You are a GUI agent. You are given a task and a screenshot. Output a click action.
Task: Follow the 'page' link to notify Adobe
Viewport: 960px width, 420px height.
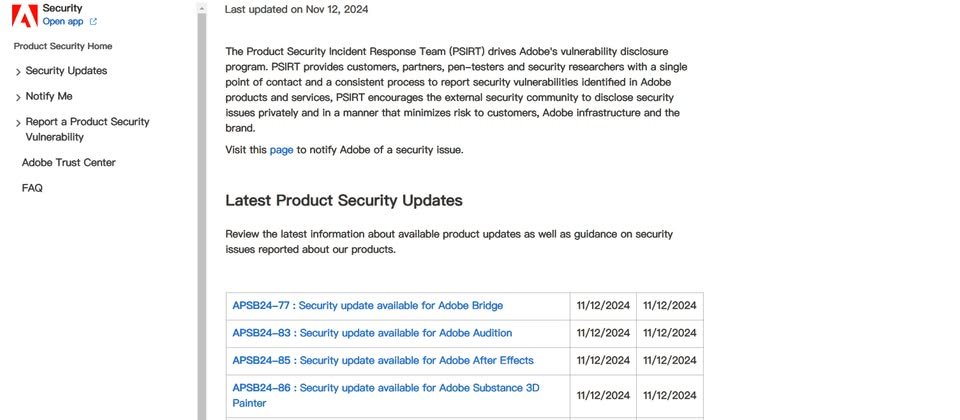pos(282,149)
